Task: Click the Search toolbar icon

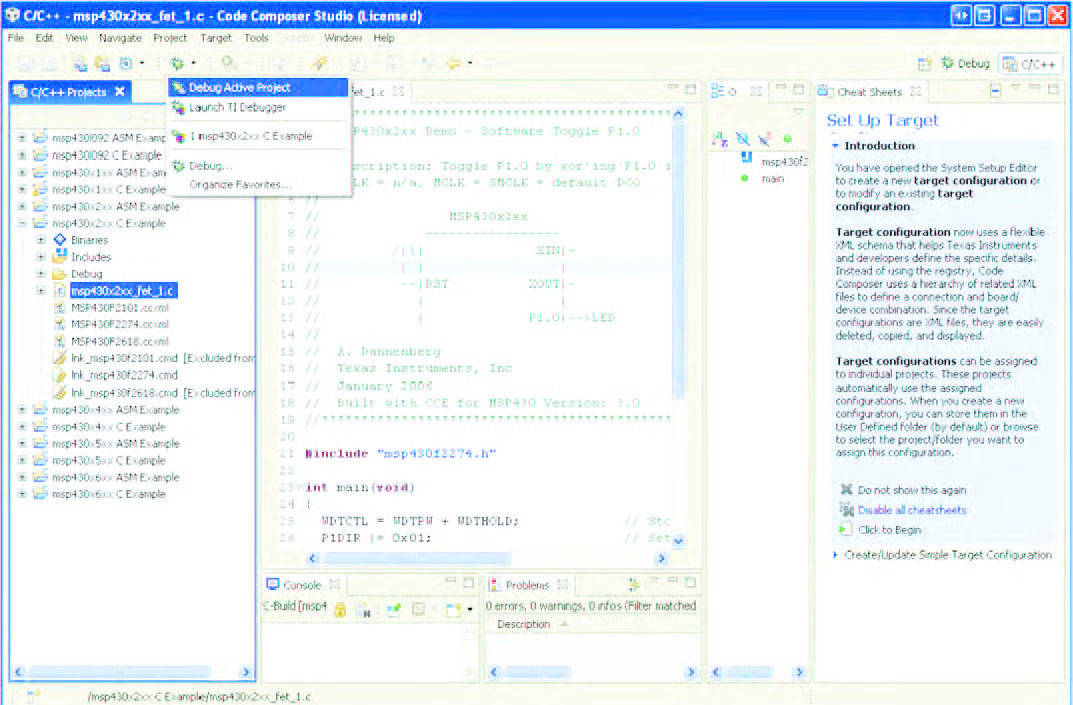Action: click(229, 63)
